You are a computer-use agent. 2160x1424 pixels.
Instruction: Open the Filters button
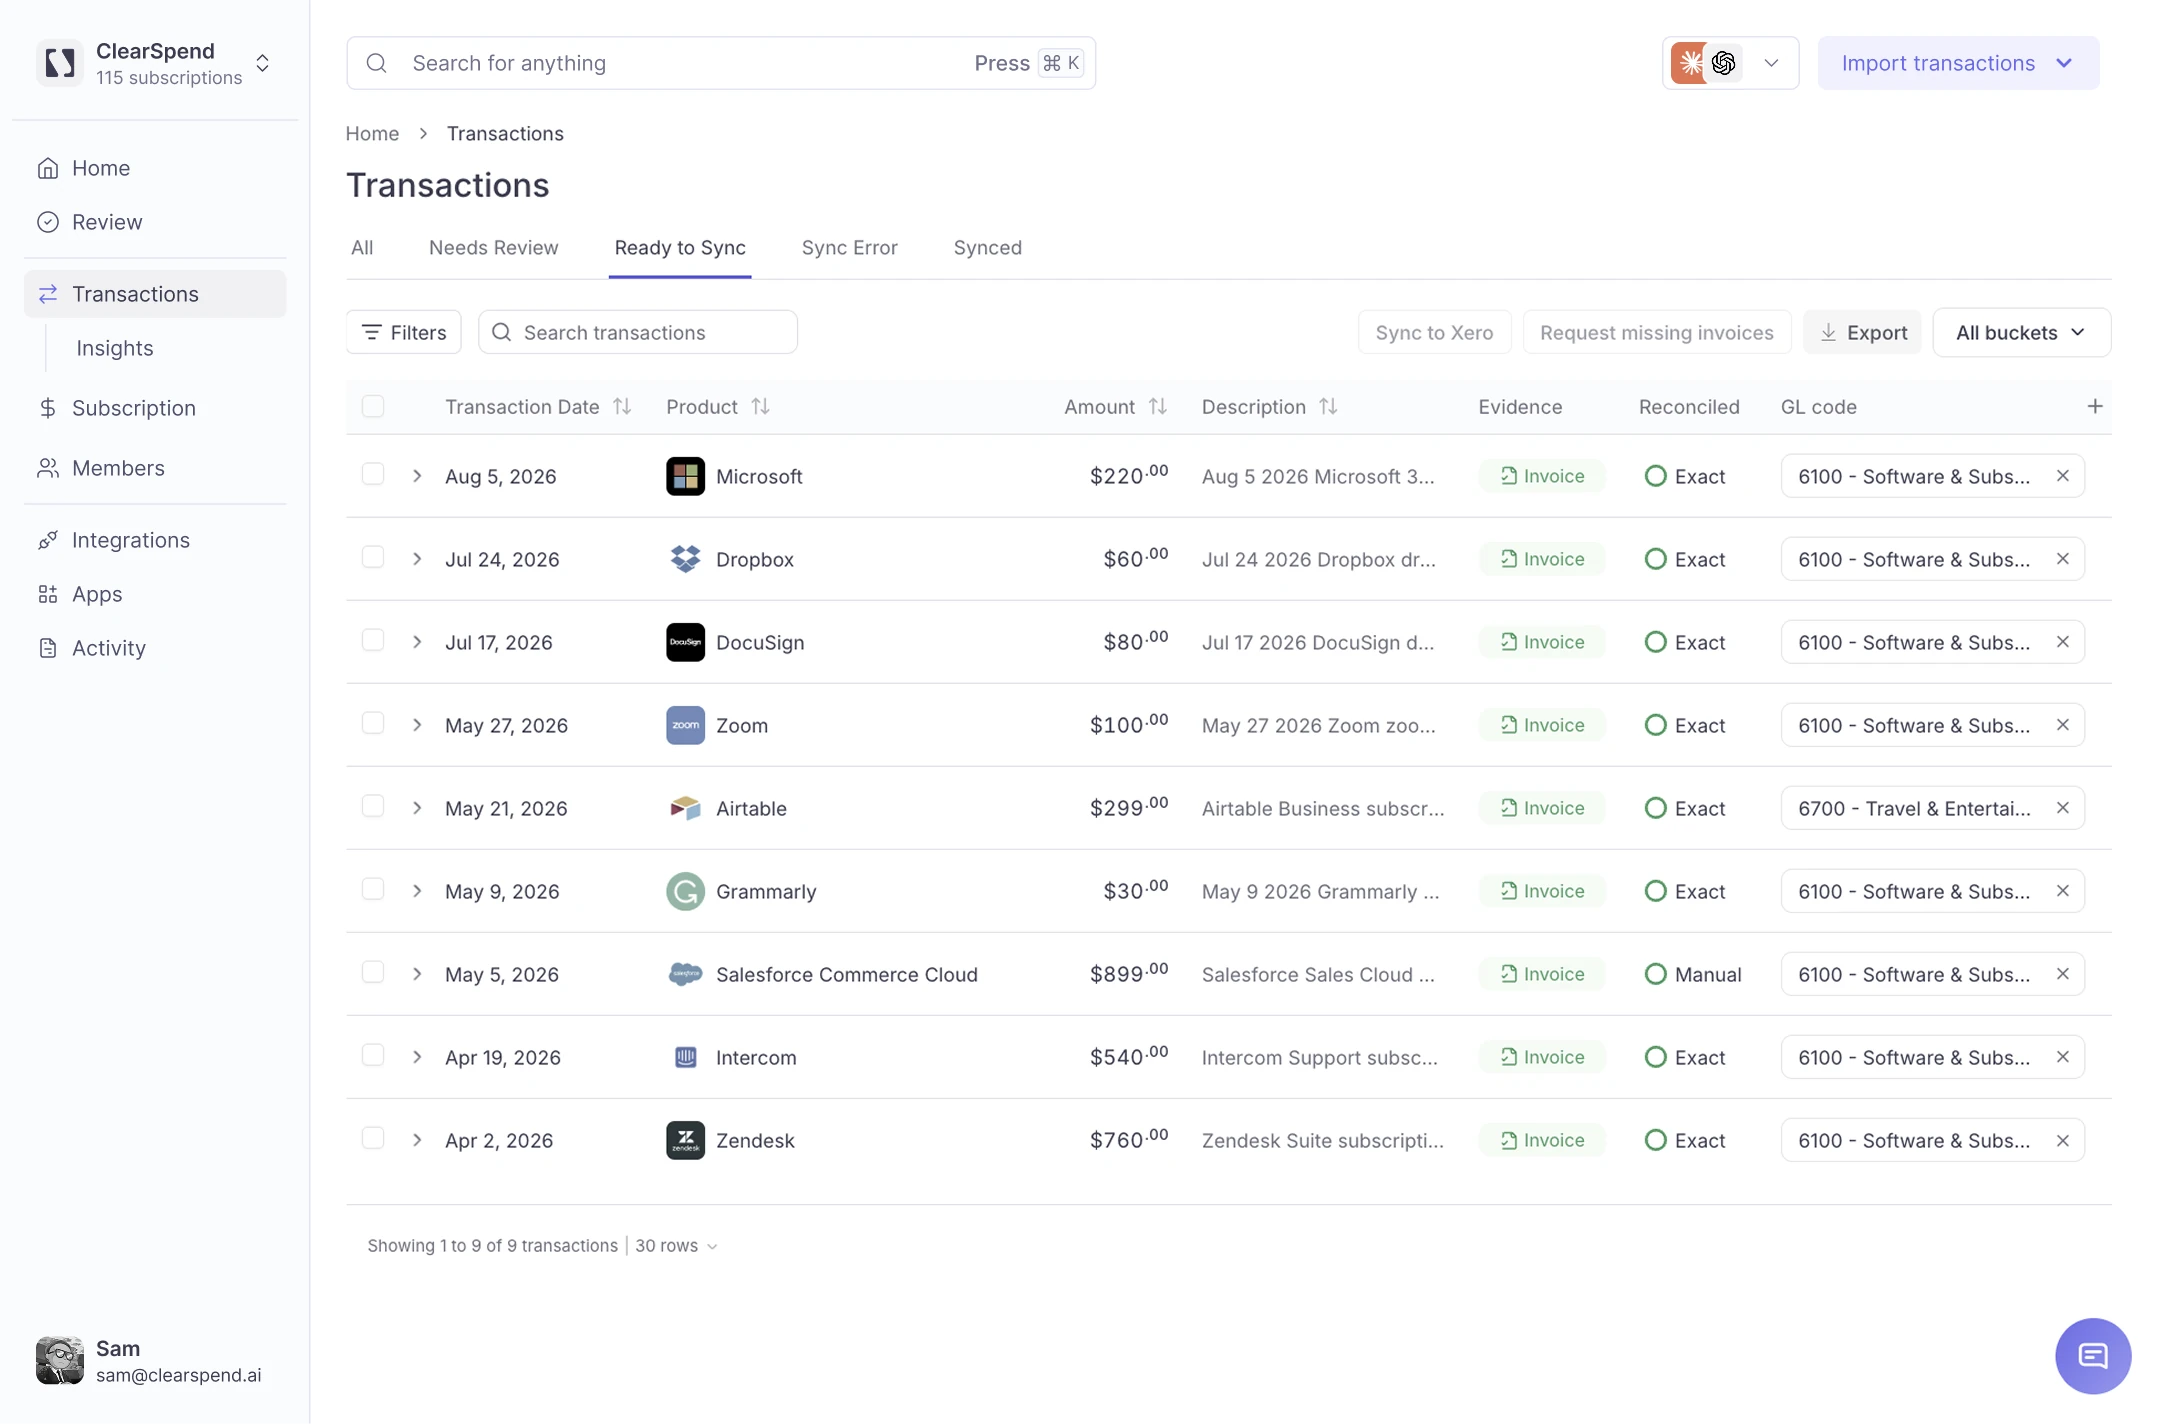tap(404, 332)
